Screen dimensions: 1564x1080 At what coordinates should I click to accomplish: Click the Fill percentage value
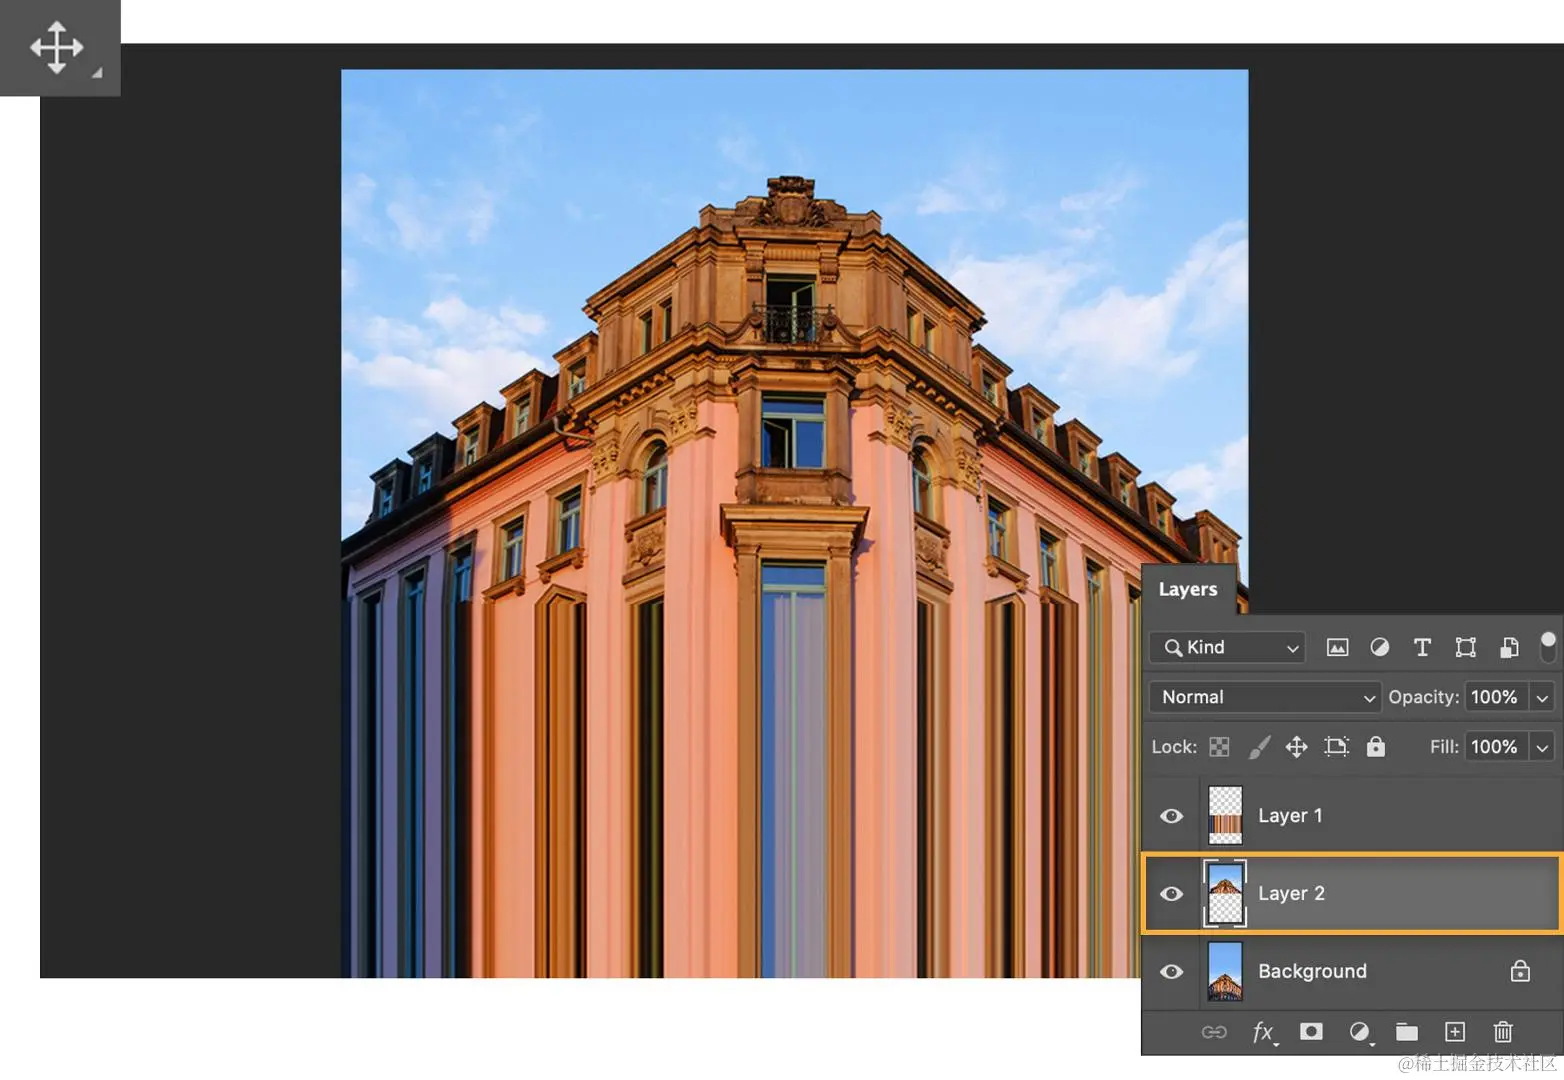(1494, 747)
